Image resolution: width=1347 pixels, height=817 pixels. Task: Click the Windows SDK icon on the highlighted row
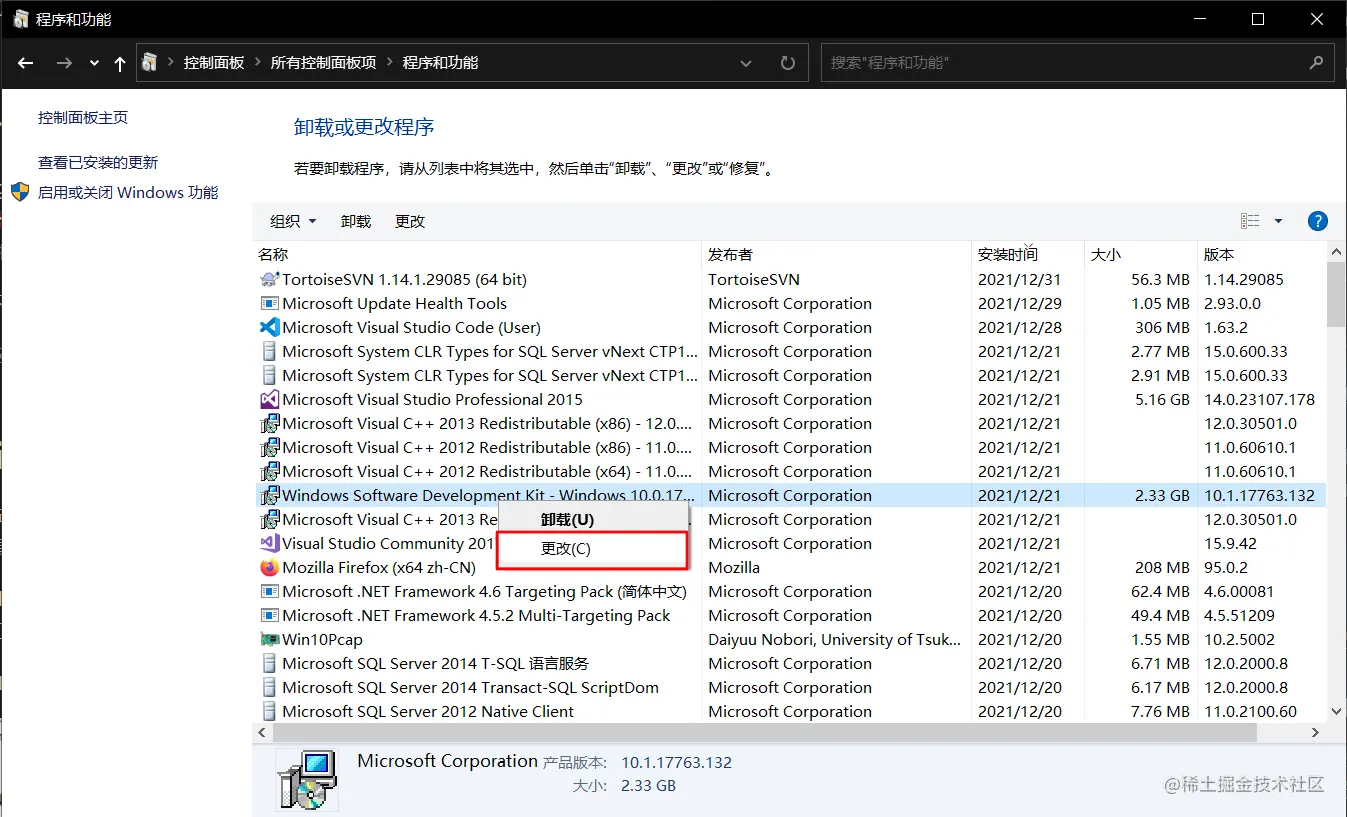tap(268, 495)
